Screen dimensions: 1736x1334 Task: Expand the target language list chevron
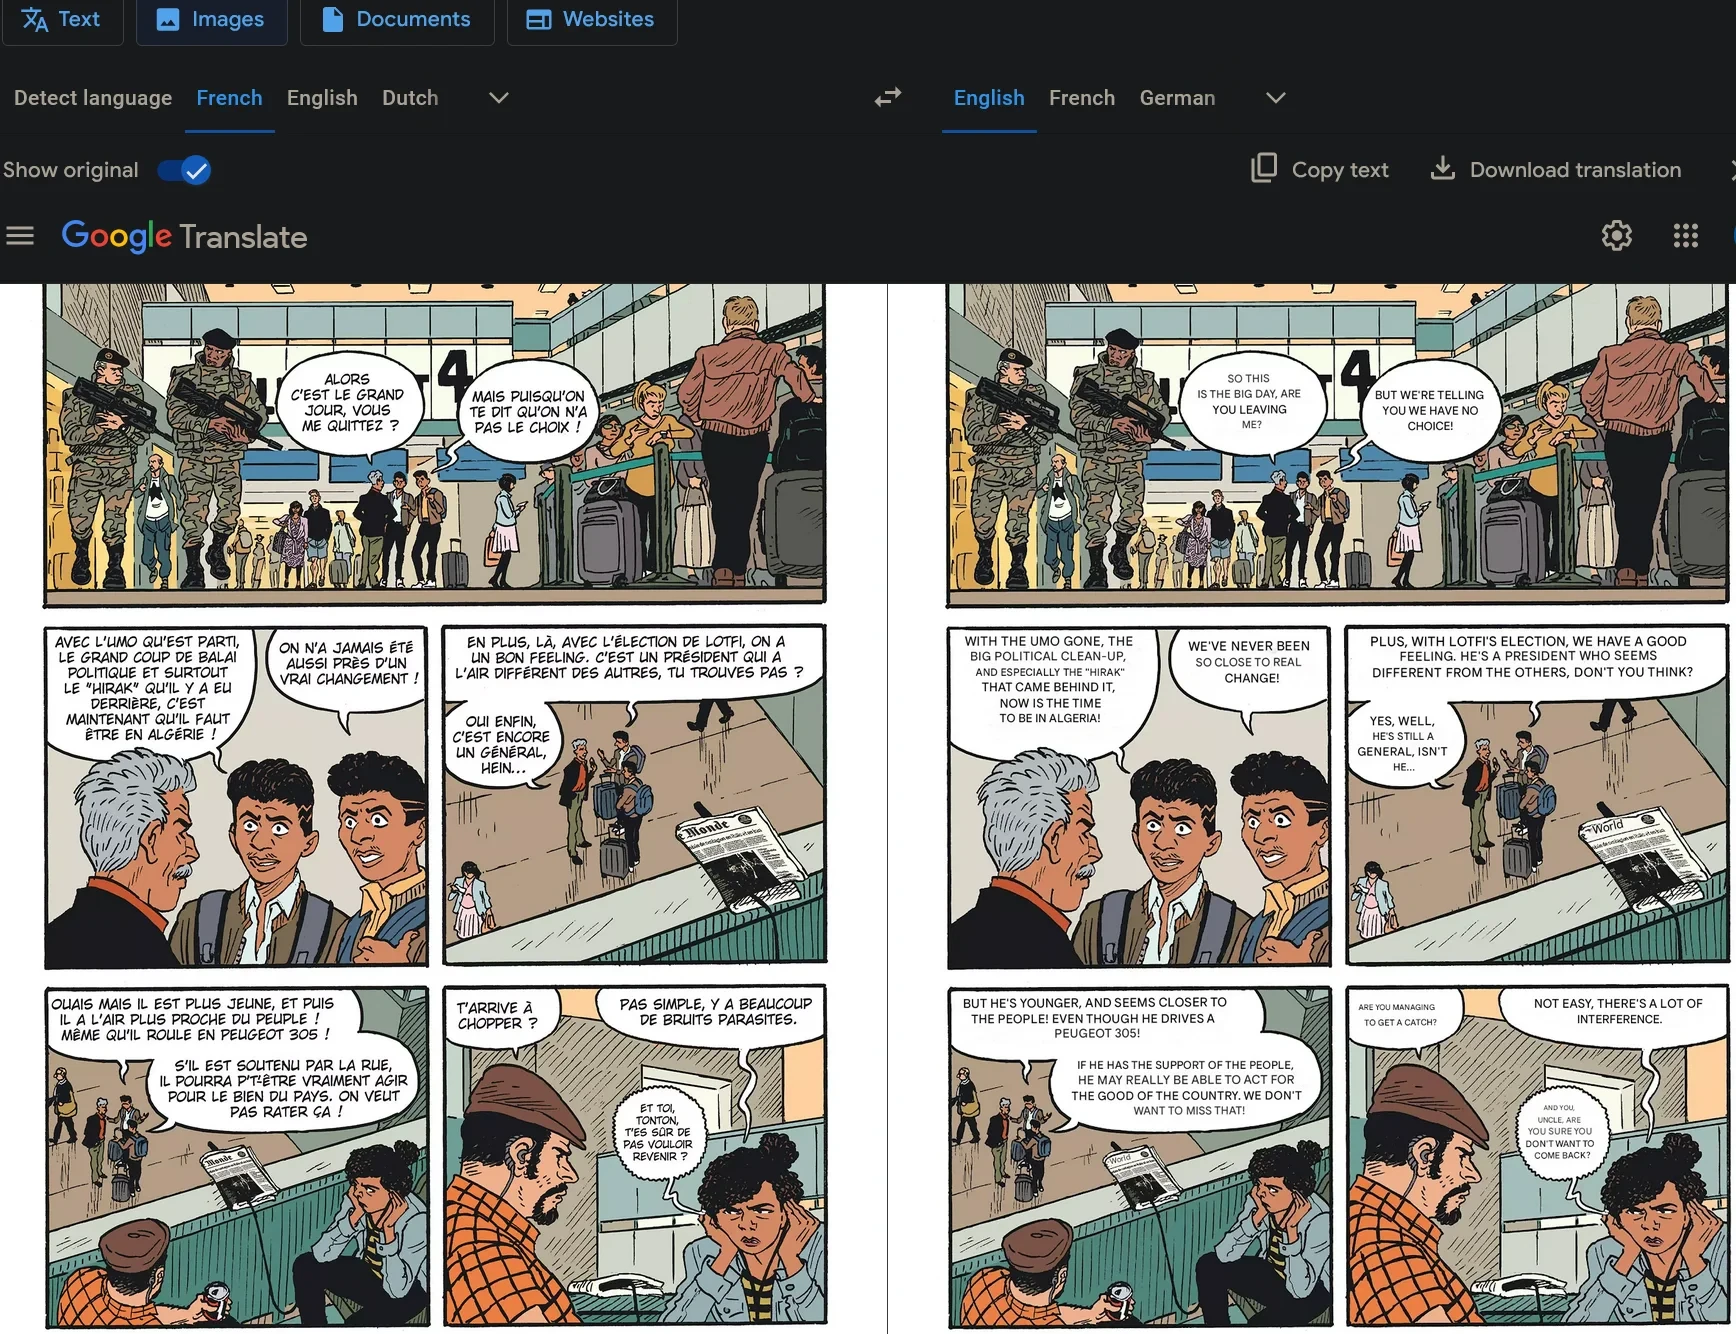click(1275, 98)
